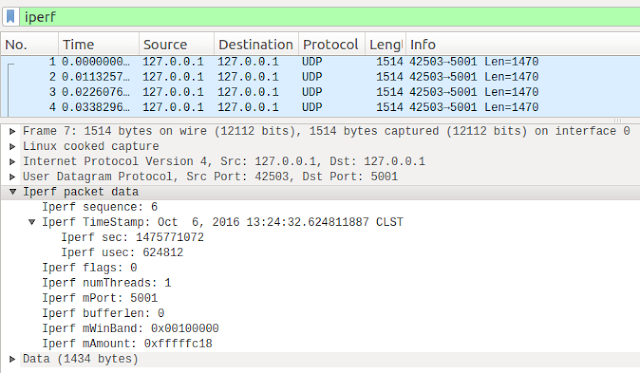Click Source 127.0.0.1 cell of packet 1

click(x=173, y=62)
